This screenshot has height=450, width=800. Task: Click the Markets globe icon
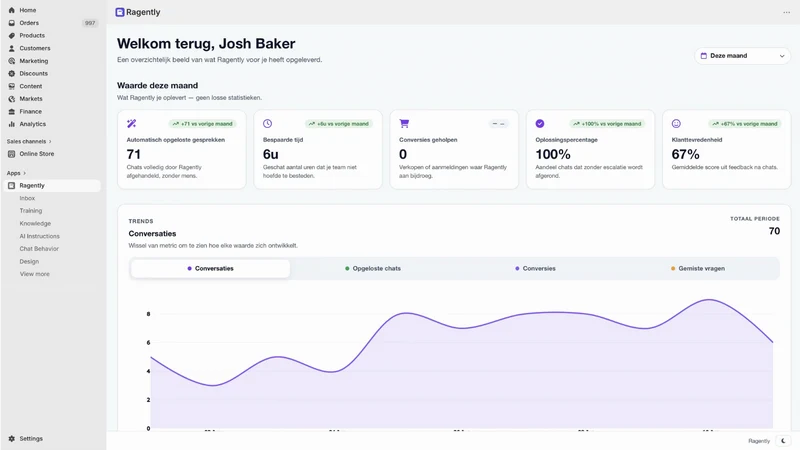12,99
